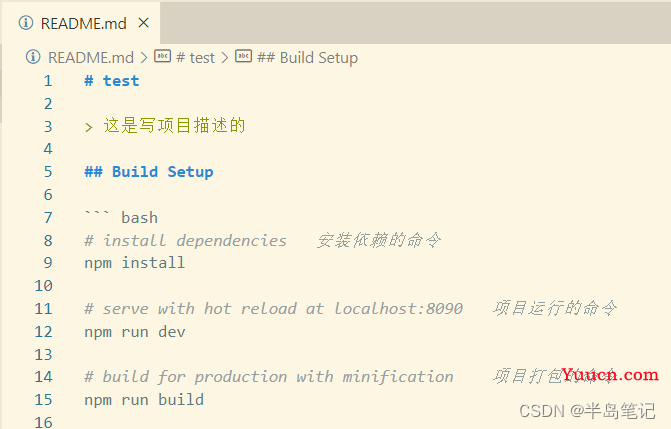Screen dimensions: 671x429
Task: Click the 'npm install' line
Action: coord(135,262)
